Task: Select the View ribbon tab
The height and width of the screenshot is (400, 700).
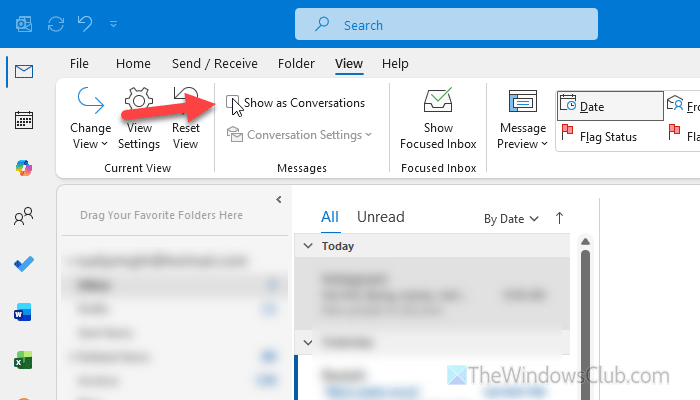Action: (349, 63)
